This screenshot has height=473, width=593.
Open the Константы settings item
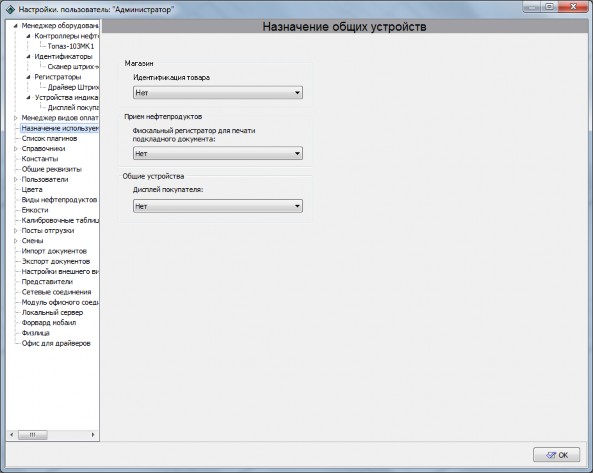click(40, 159)
